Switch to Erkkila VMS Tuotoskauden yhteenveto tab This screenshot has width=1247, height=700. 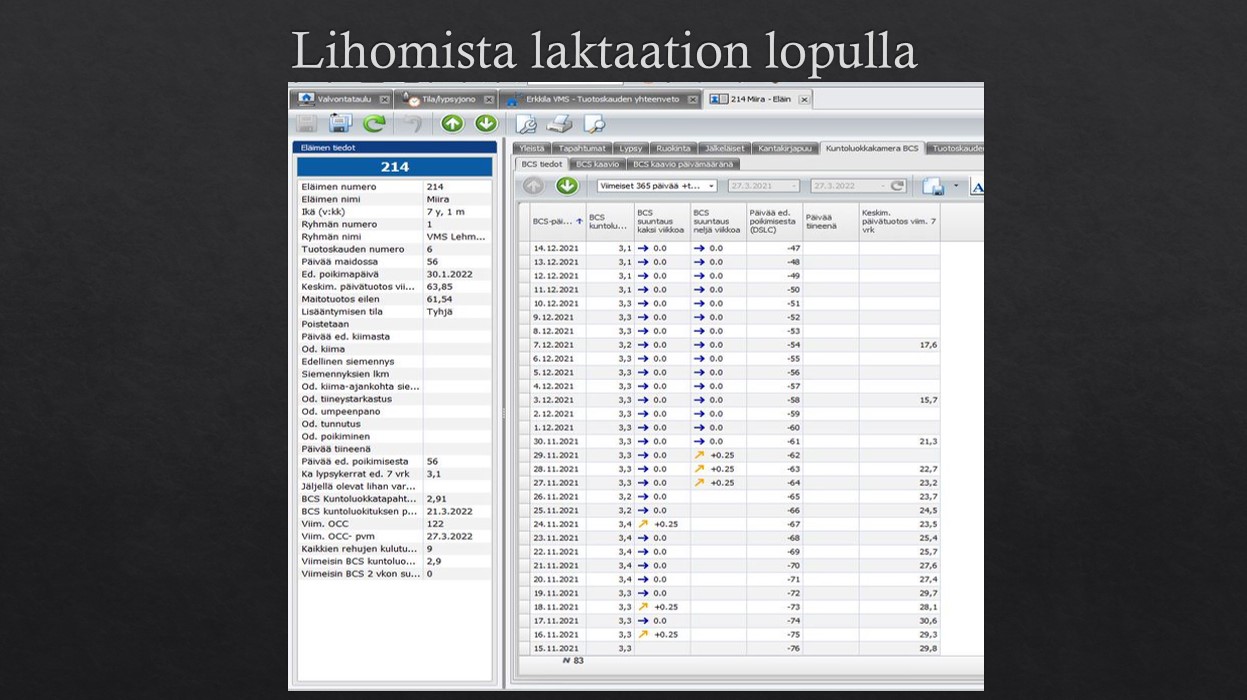pyautogui.click(x=602, y=100)
